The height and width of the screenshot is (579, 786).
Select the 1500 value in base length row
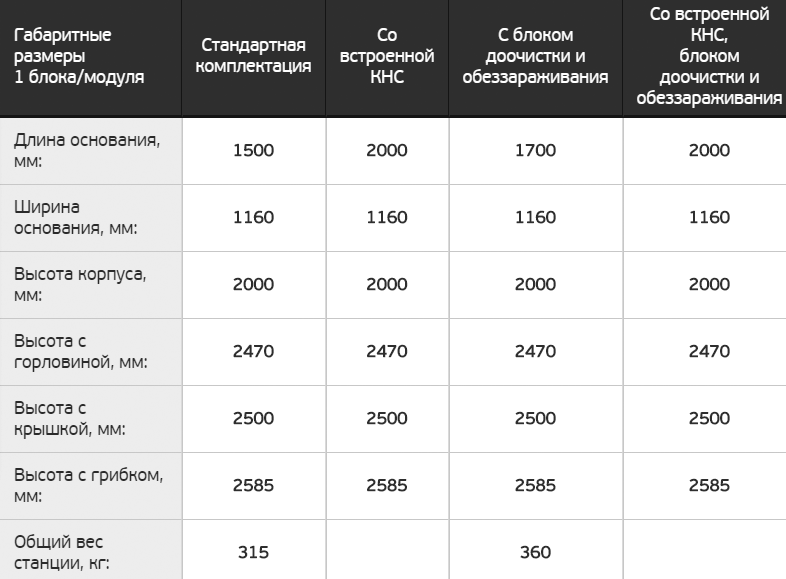tap(253, 151)
